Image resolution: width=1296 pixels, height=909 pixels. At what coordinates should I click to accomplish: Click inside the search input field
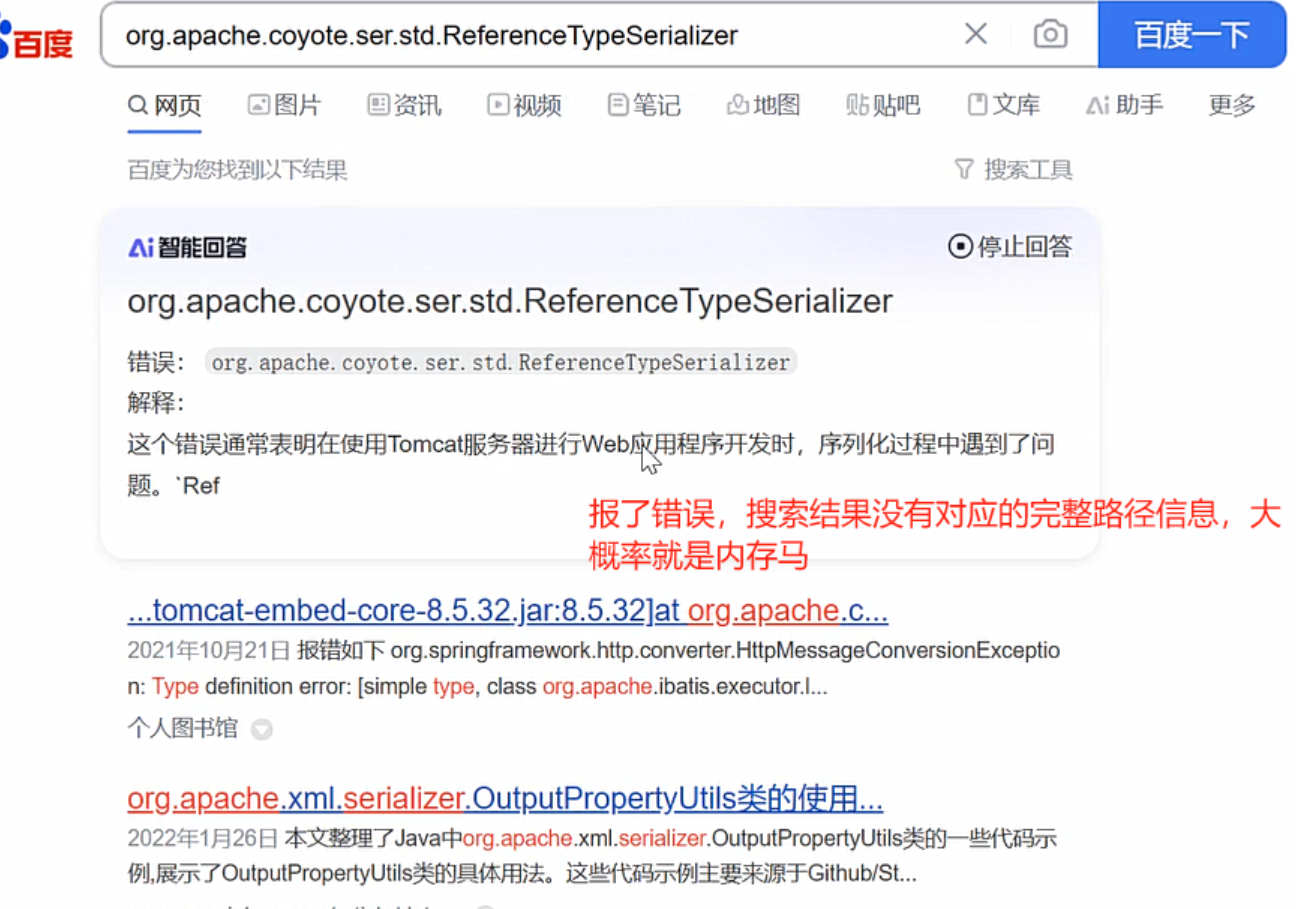(x=500, y=34)
